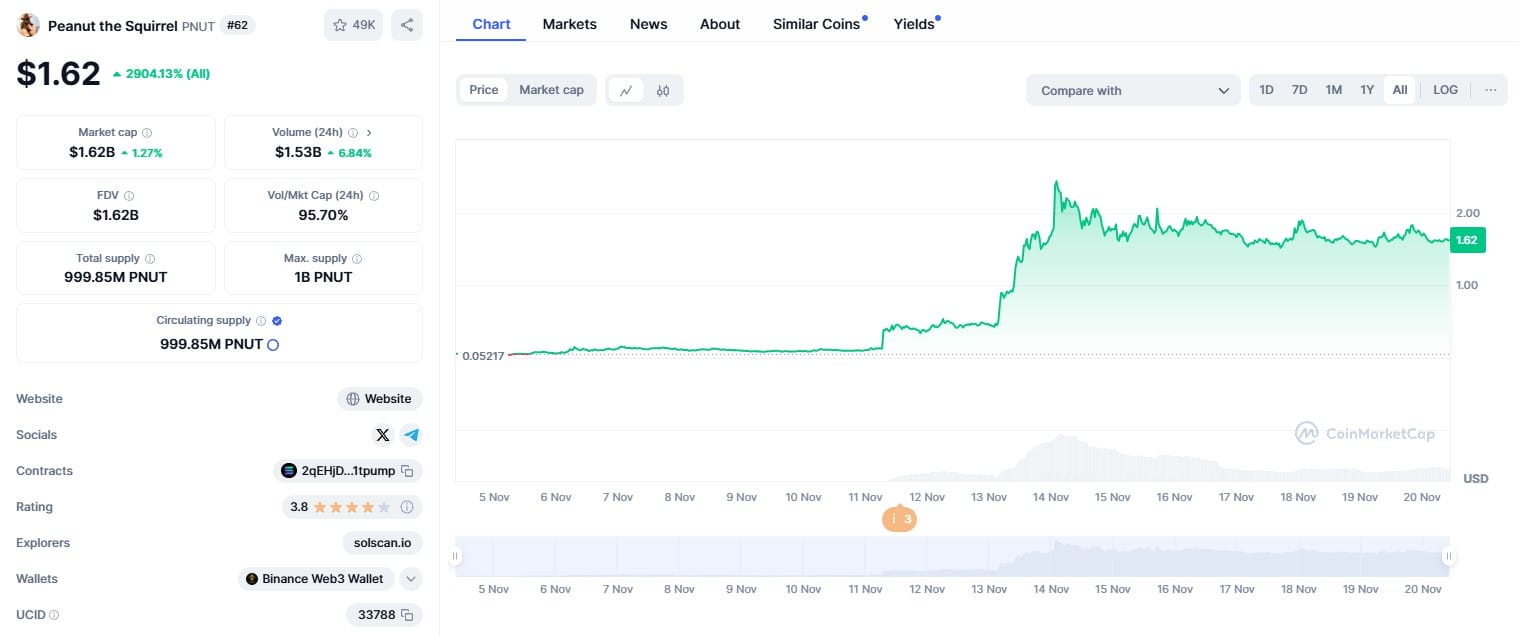Open the UCID info icon
Screen dimensions: 1519x636
[x=54, y=615]
